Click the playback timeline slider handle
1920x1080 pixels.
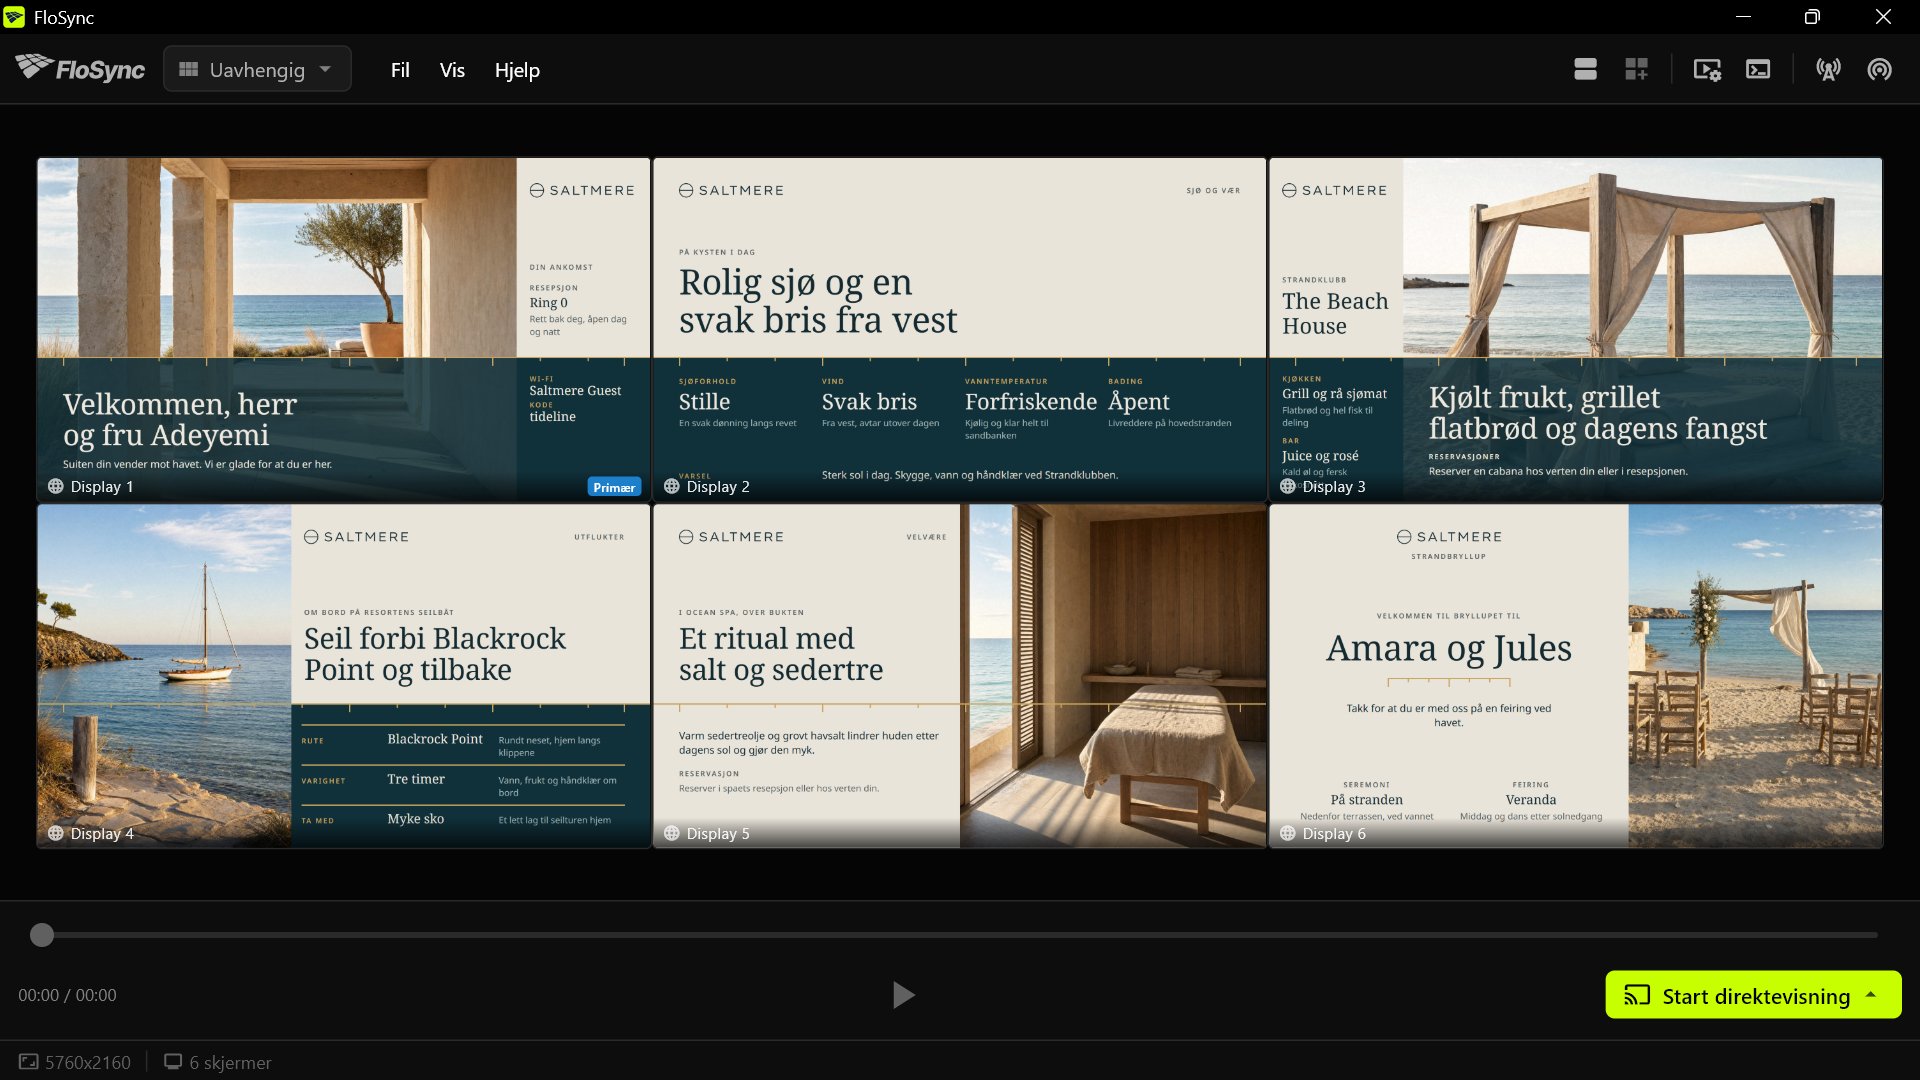(42, 935)
